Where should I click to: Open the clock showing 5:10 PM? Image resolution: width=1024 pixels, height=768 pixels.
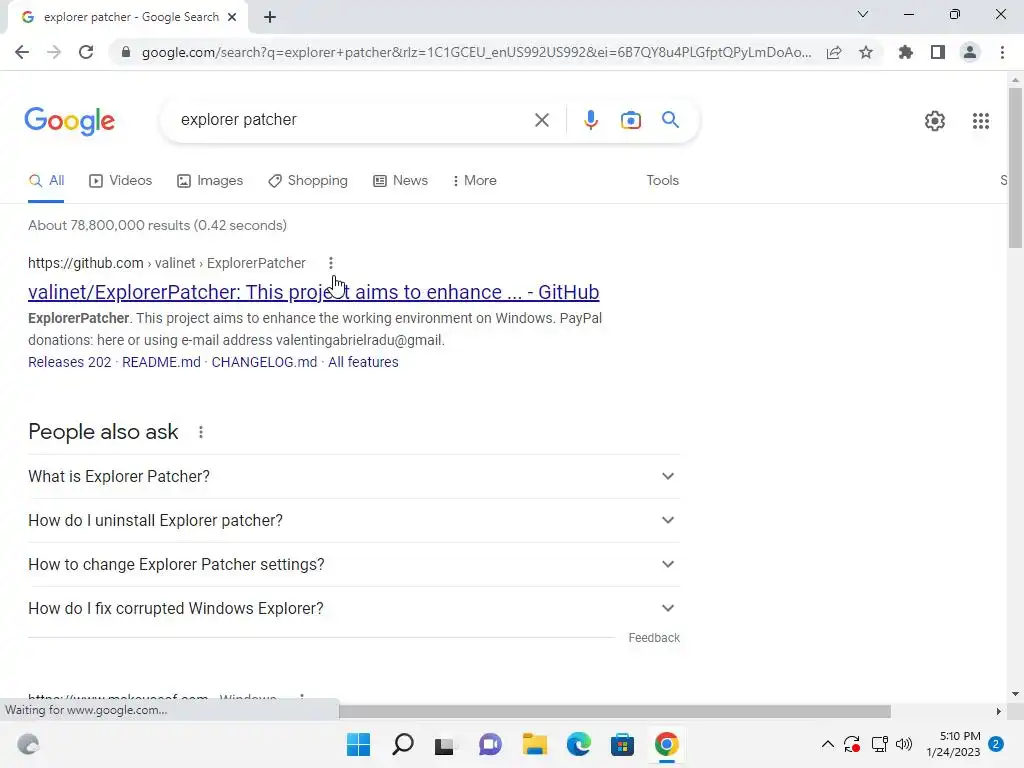pyautogui.click(x=953, y=744)
